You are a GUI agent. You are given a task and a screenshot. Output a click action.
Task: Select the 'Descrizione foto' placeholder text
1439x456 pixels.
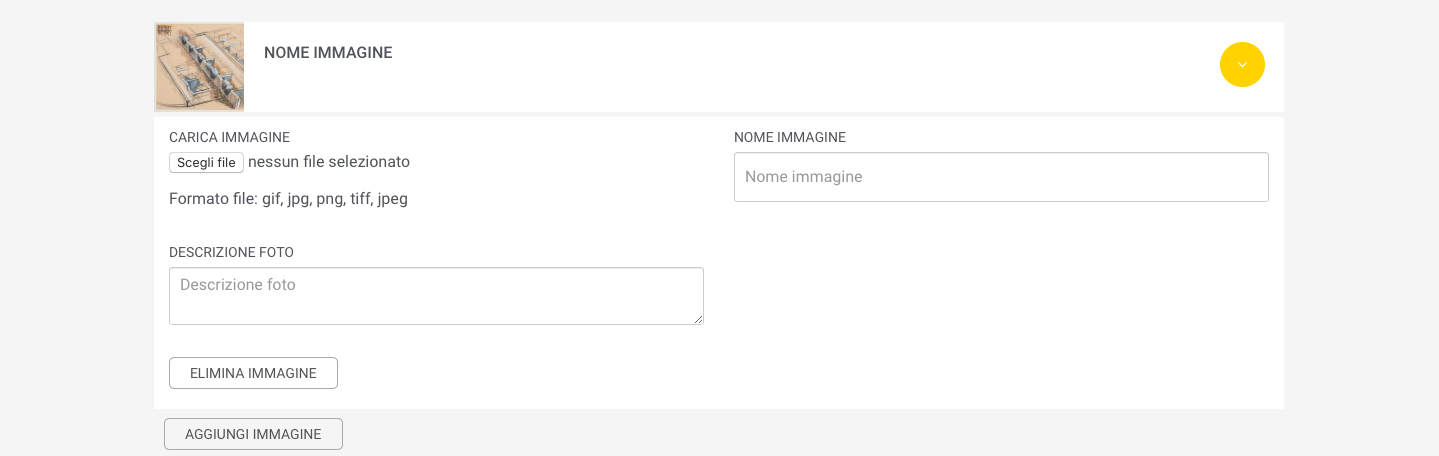pyautogui.click(x=238, y=285)
